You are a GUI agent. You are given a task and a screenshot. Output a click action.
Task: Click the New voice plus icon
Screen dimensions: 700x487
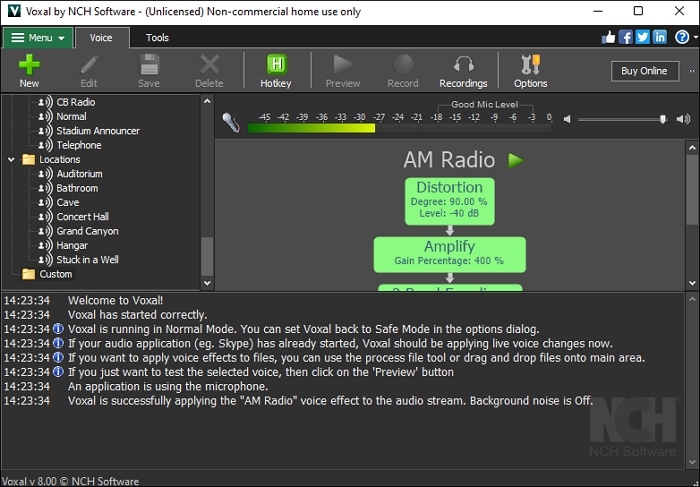tap(29, 65)
